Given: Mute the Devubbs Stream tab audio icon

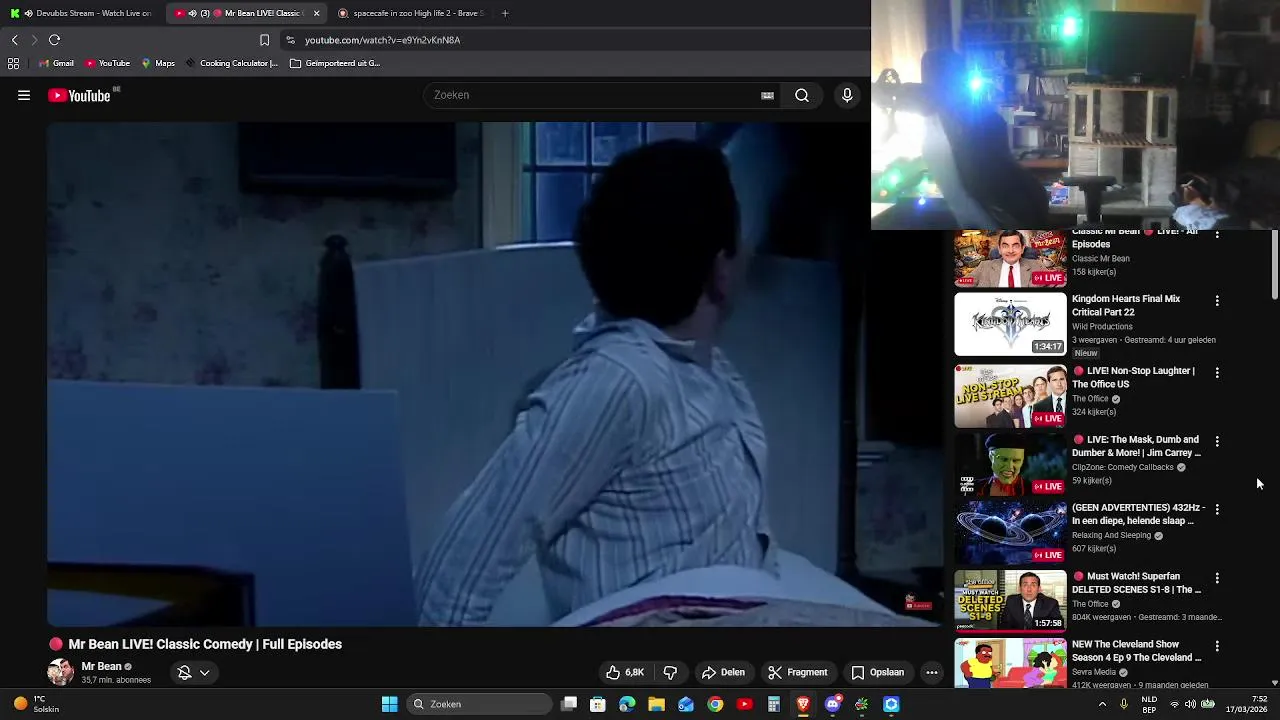Looking at the screenshot, I should click(x=28, y=13).
